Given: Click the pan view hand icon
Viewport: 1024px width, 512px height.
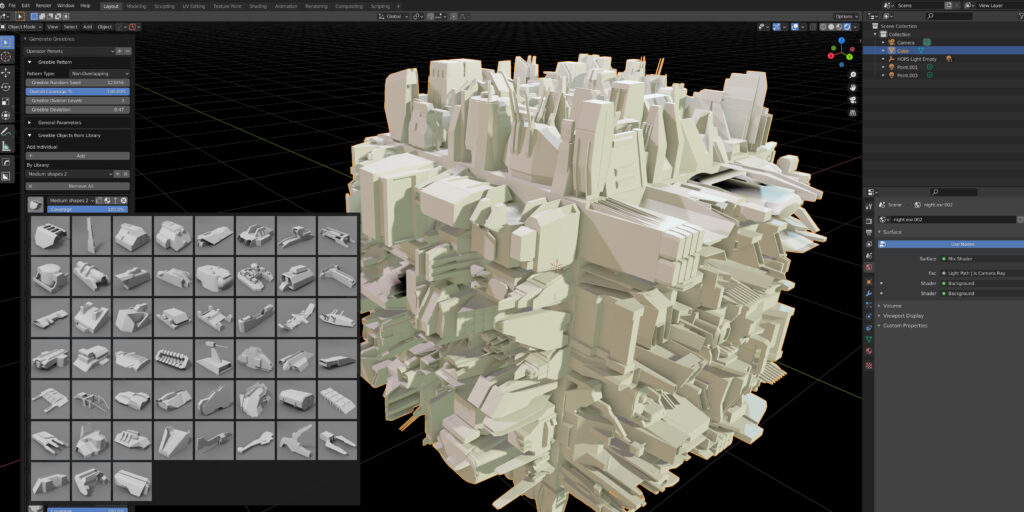Looking at the screenshot, I should (x=853, y=88).
